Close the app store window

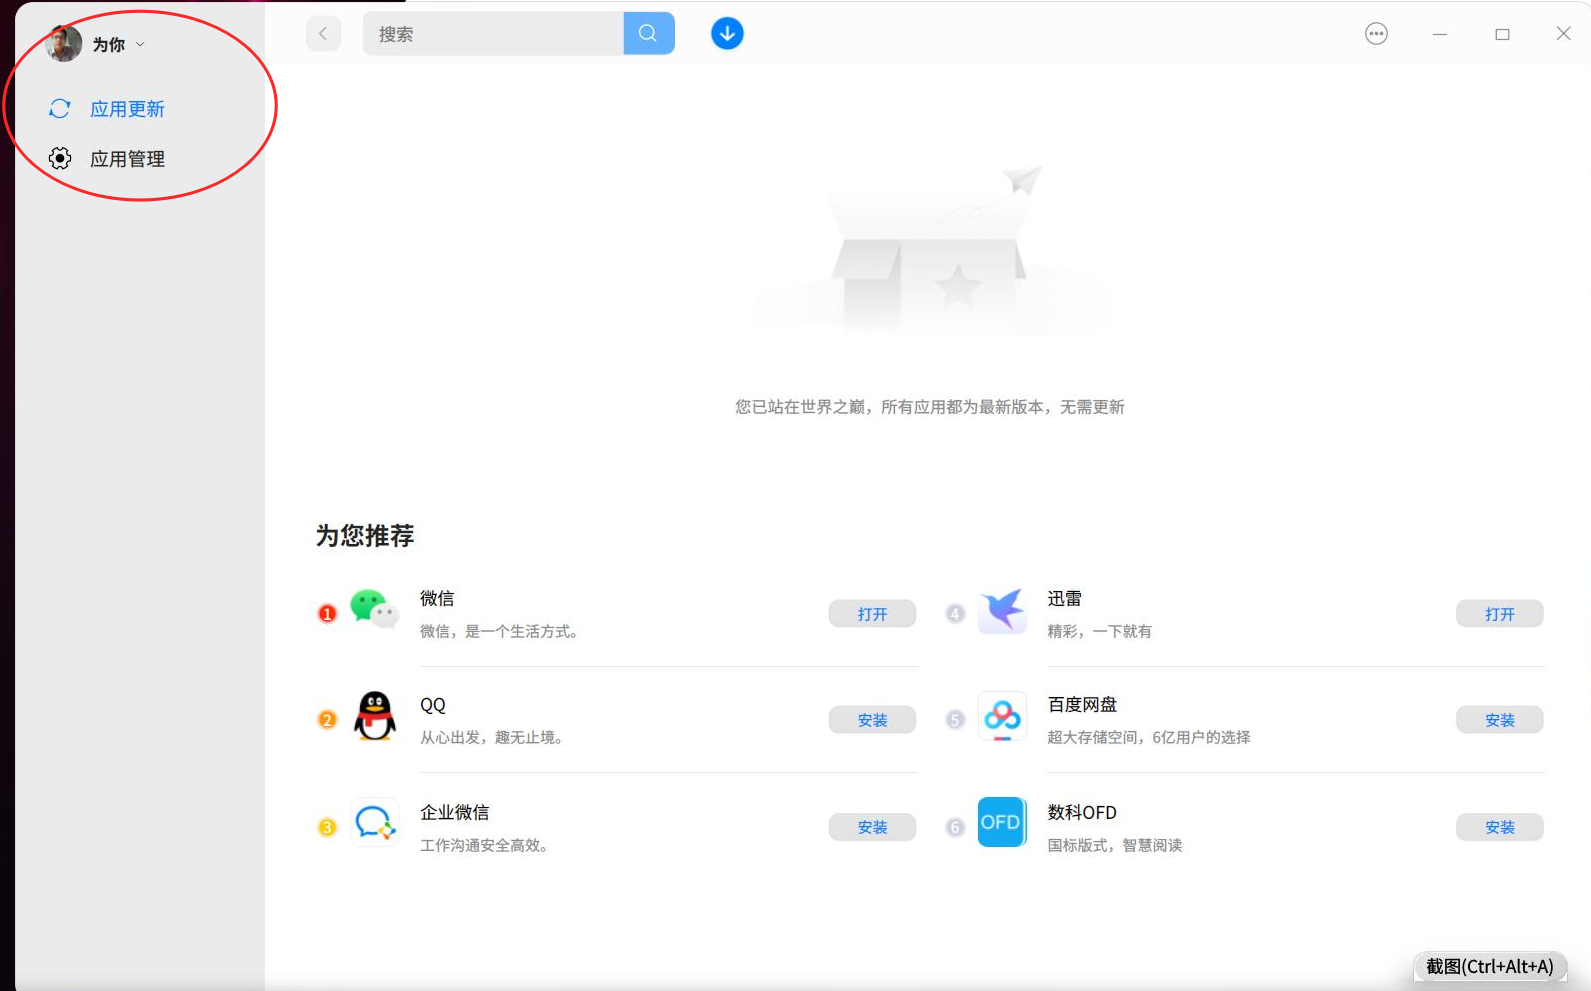[1564, 34]
